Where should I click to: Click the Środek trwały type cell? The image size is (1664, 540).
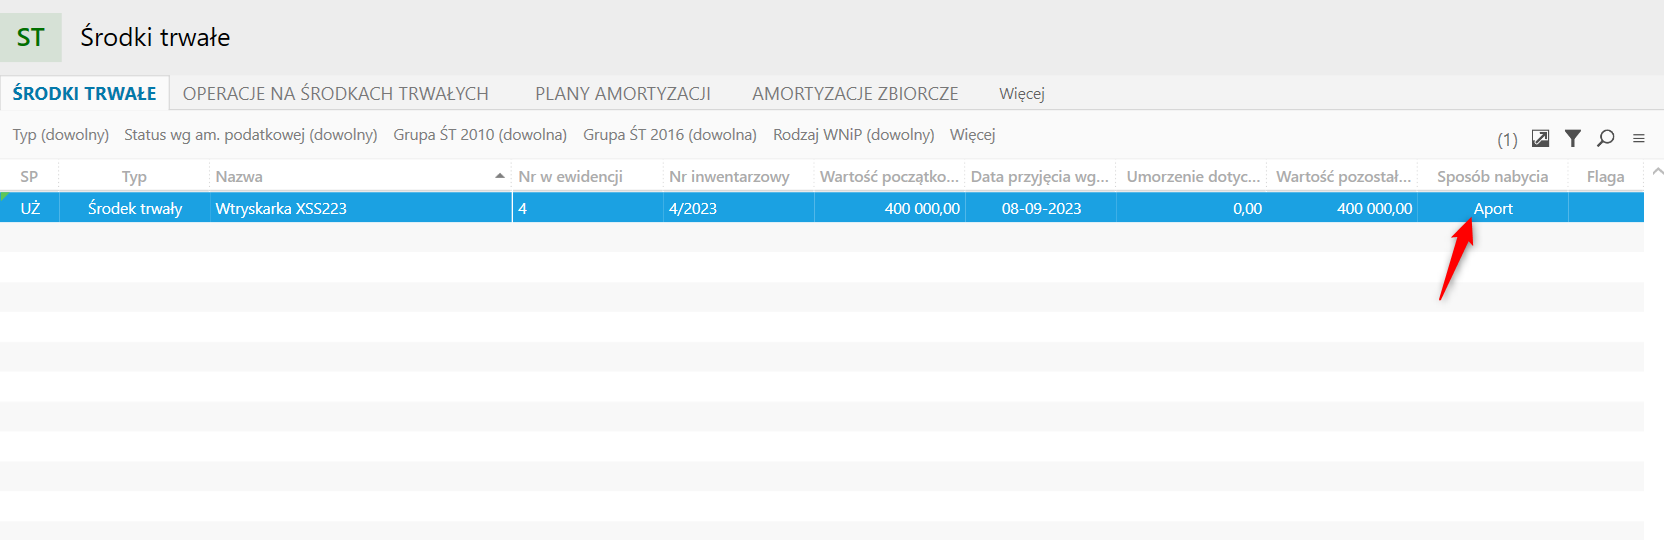[135, 208]
